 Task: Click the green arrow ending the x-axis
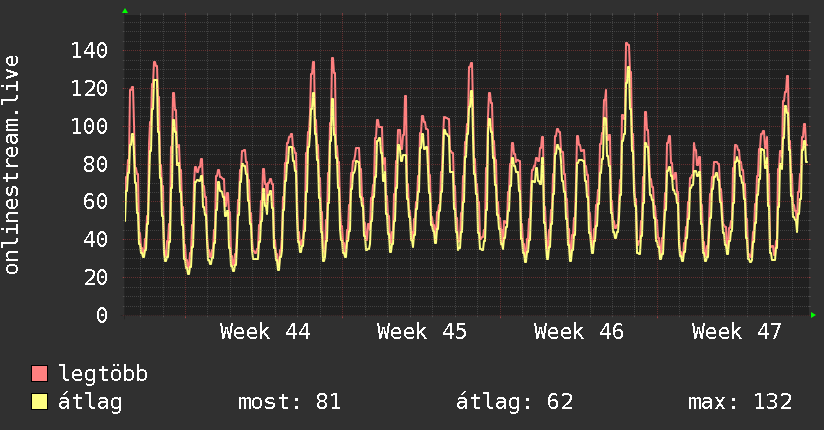pos(813,315)
